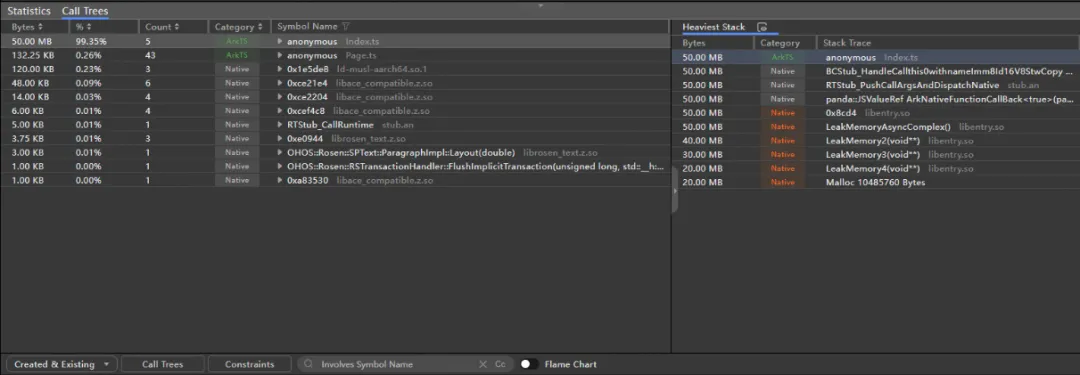This screenshot has width=1080, height=375.
Task: Click the count value 43
Action: tap(150, 55)
